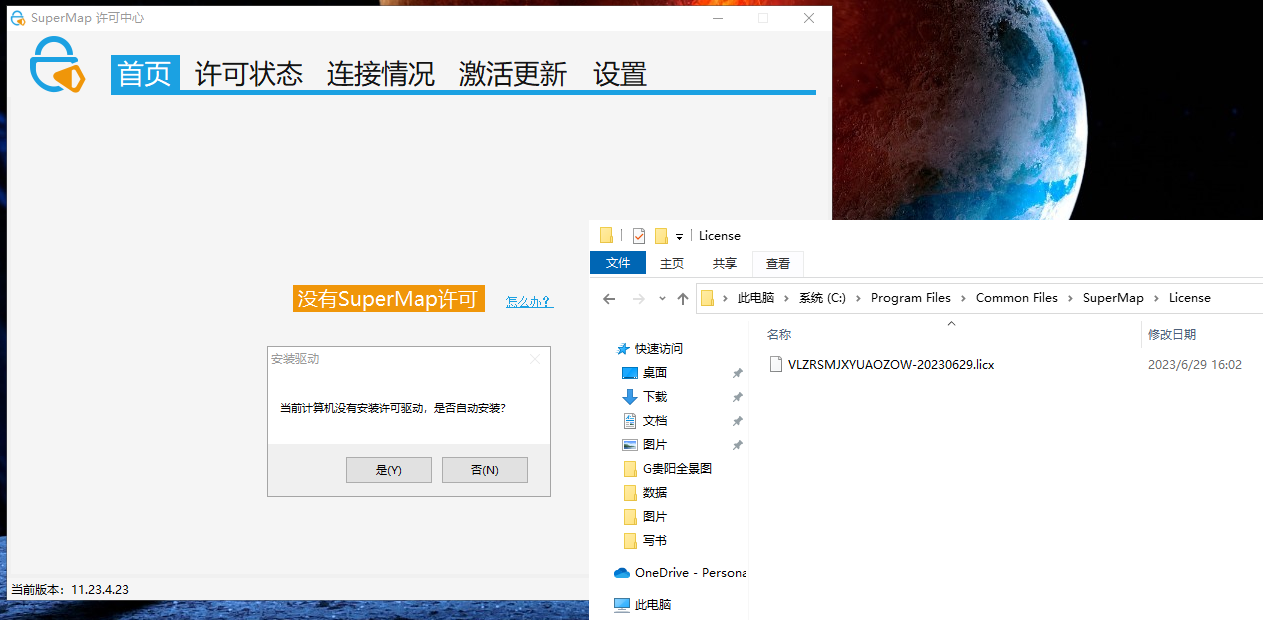Expand the chevron before 此电脑 in breadcrumb
Image resolution: width=1263 pixels, height=620 pixels.
pyautogui.click(x=726, y=298)
